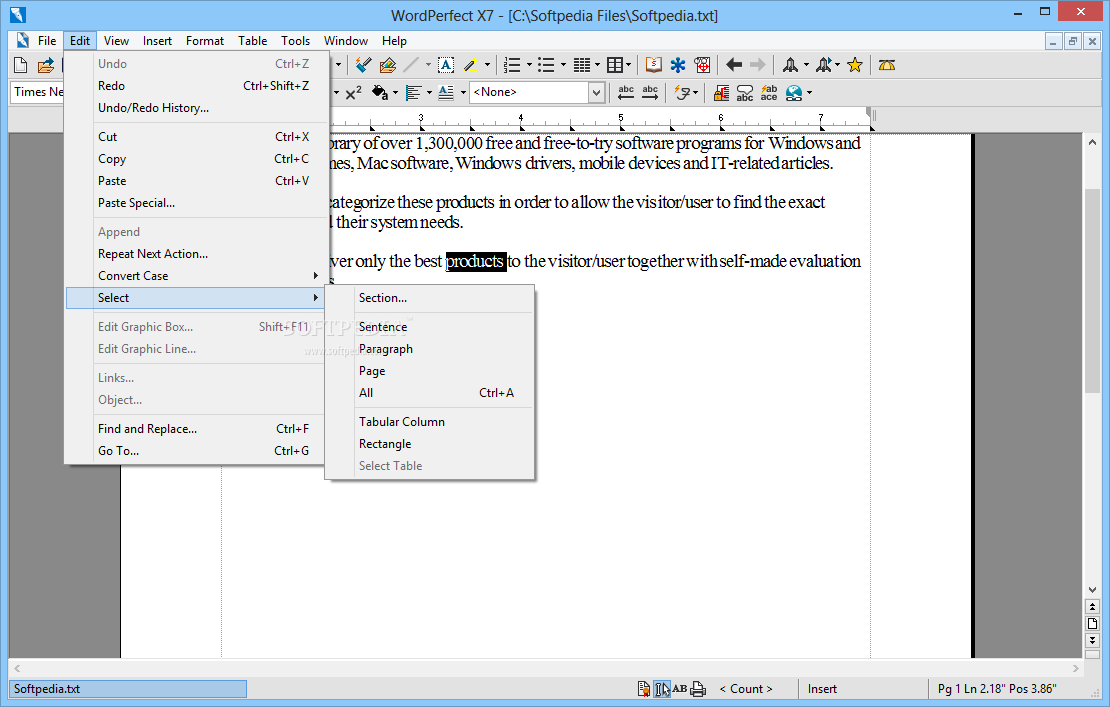Toggle the Shadow Cursor status bar icon
The height and width of the screenshot is (707, 1110).
pos(662,689)
